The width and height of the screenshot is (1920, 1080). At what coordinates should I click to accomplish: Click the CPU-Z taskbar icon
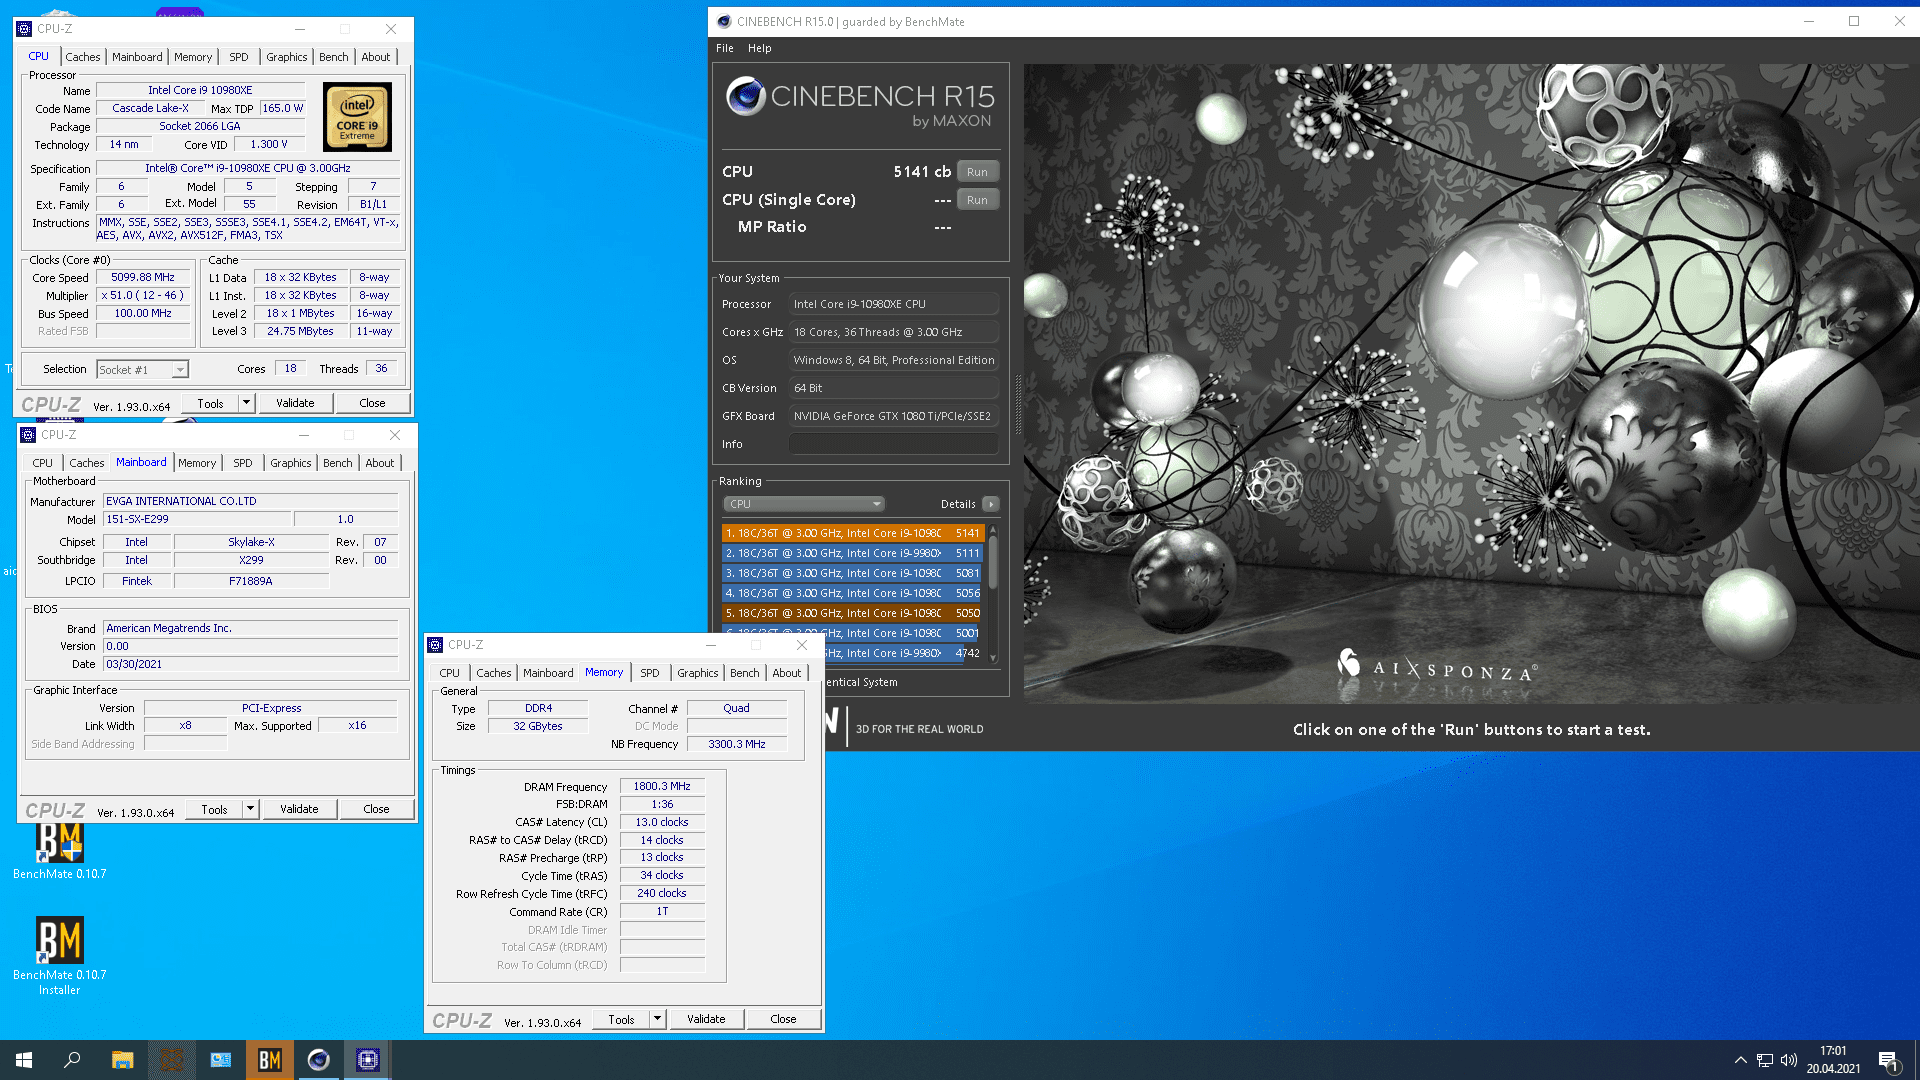367,1060
